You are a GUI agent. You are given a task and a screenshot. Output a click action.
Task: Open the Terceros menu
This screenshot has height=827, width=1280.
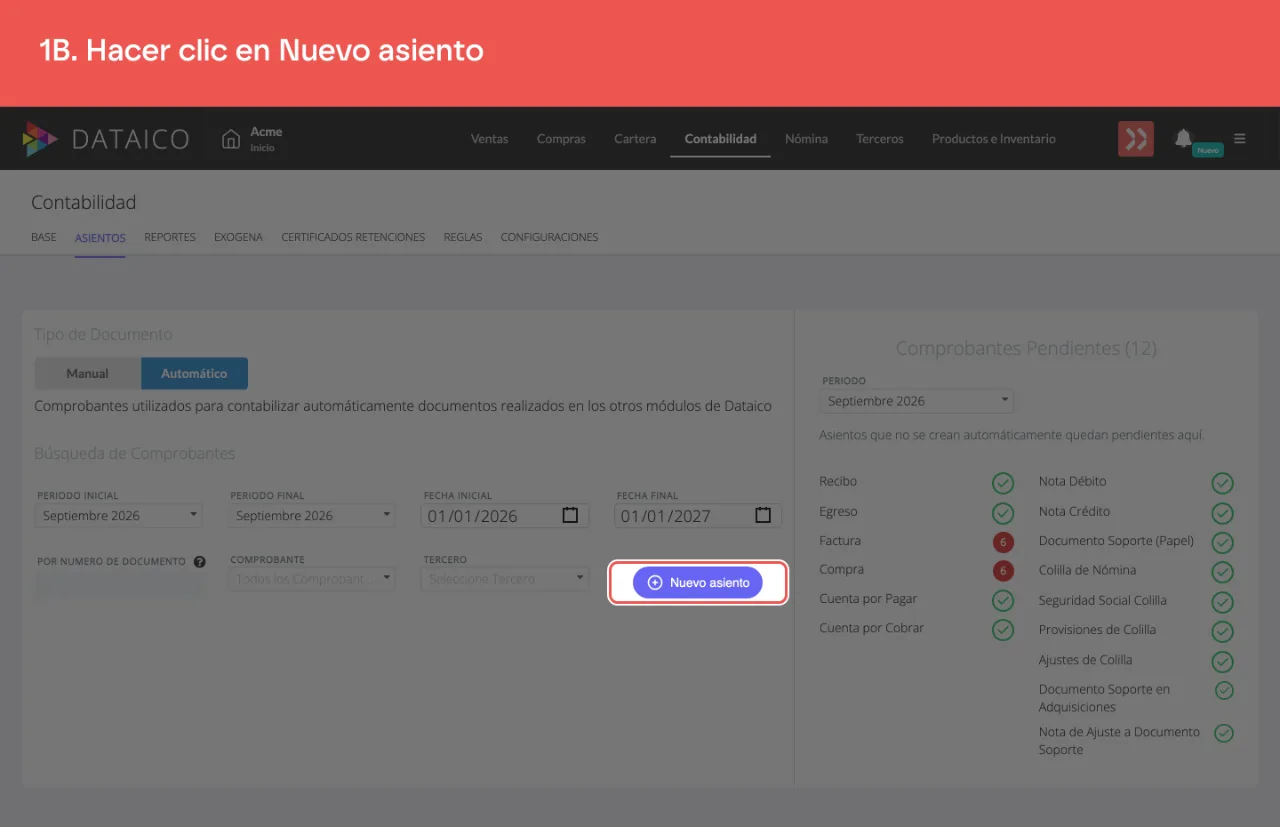[880, 139]
